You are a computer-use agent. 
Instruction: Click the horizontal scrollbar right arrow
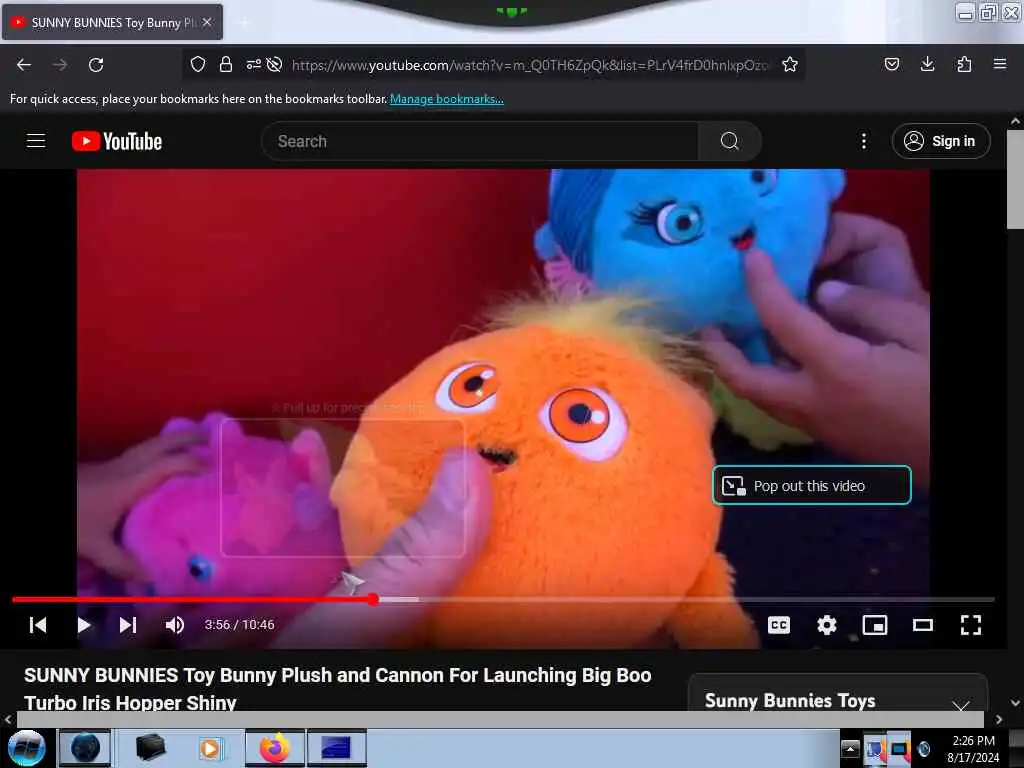tap(999, 719)
